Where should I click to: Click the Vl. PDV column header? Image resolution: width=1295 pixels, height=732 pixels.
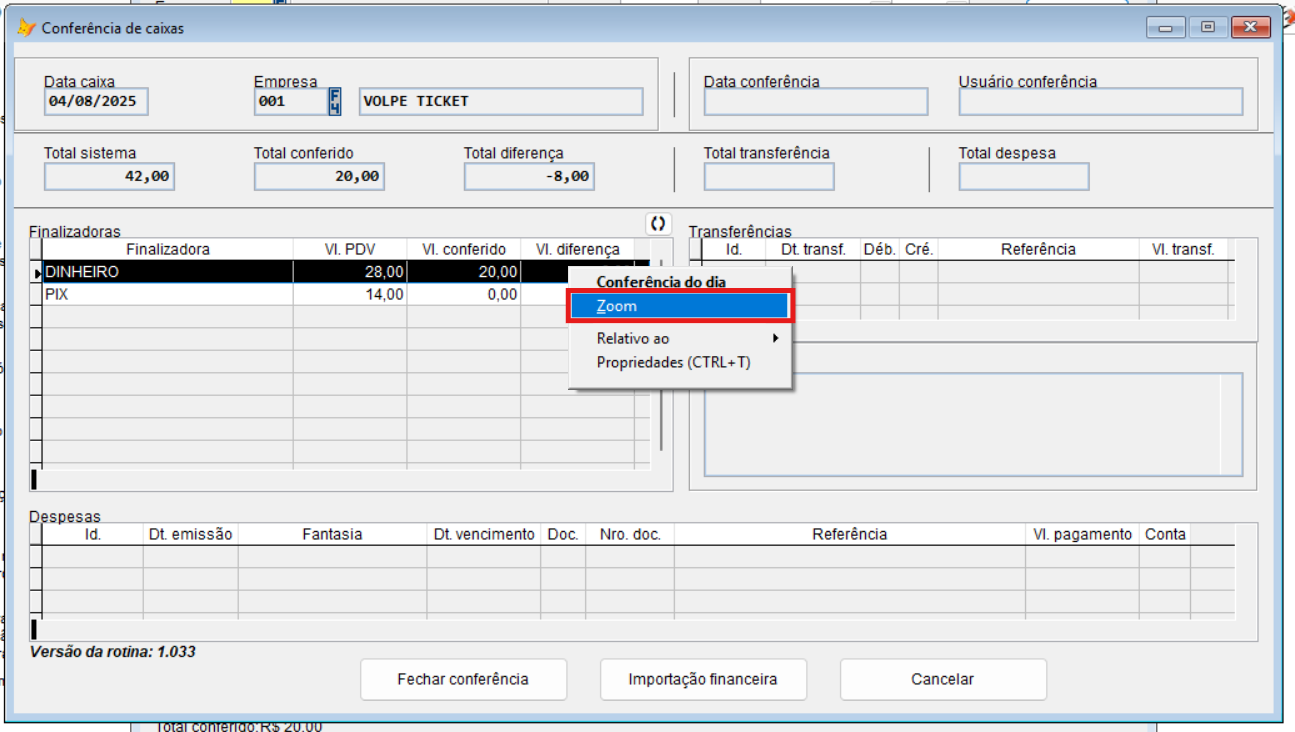[x=349, y=249]
